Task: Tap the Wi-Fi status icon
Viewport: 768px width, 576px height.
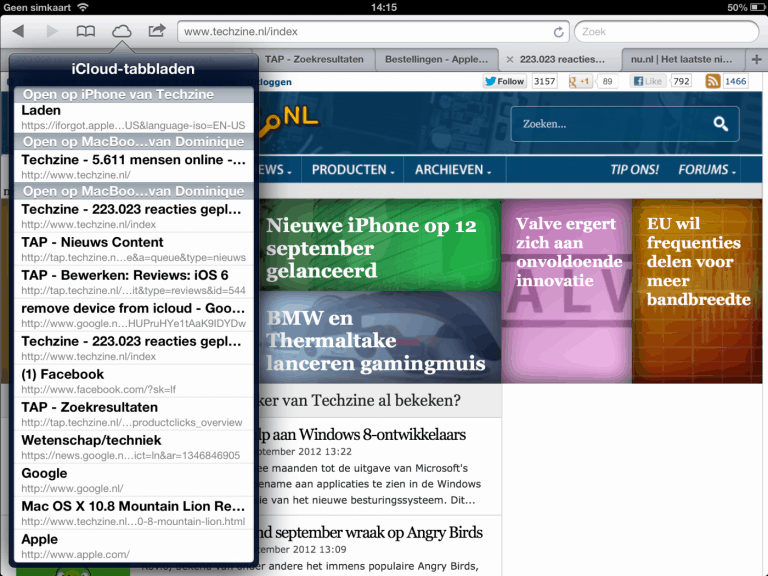Action: click(83, 7)
